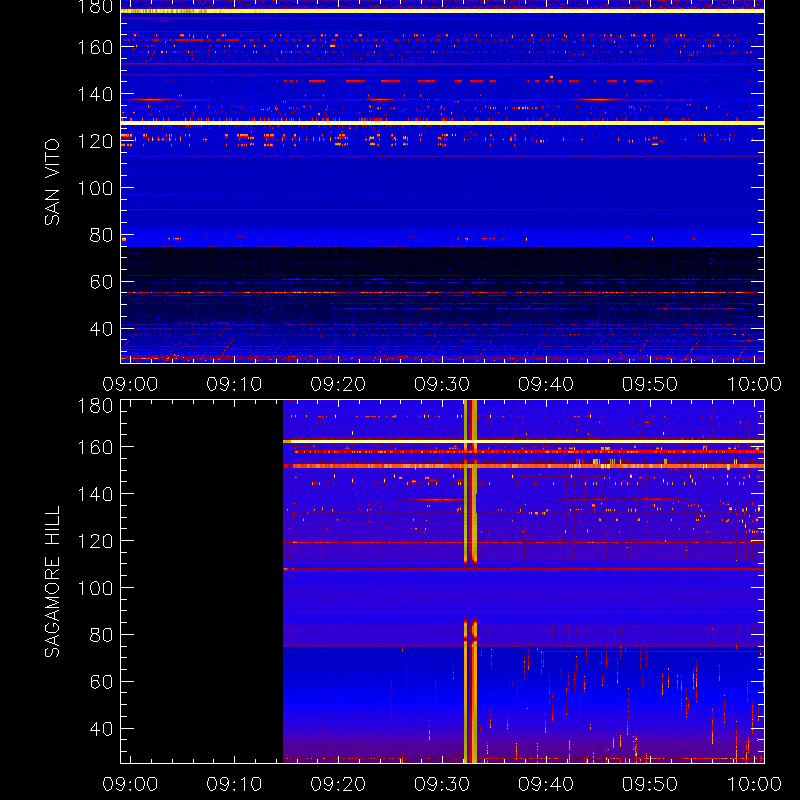This screenshot has width=800, height=800.
Task: Select 09:40 on the San Vito time axis
Action: (x=546, y=384)
